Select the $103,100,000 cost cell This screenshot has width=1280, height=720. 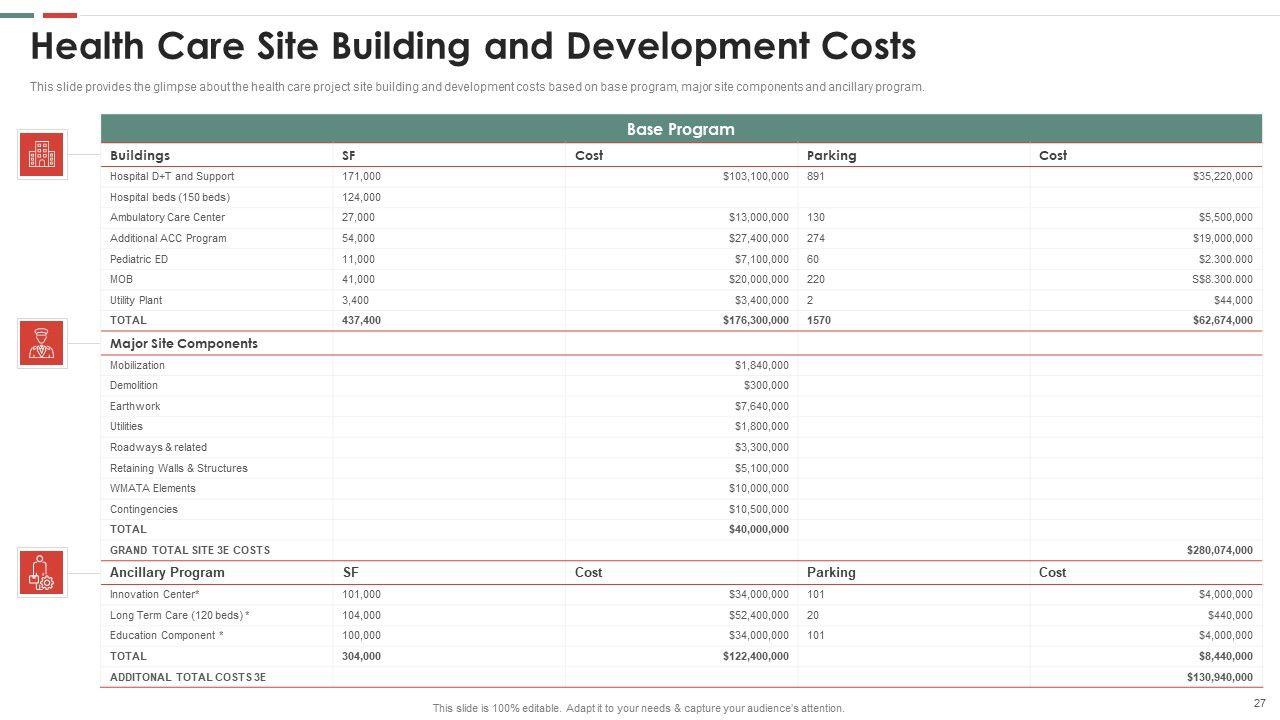[755, 177]
